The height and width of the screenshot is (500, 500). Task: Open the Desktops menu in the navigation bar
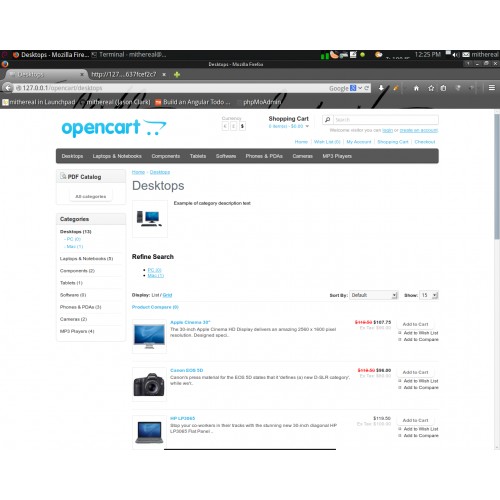click(72, 156)
